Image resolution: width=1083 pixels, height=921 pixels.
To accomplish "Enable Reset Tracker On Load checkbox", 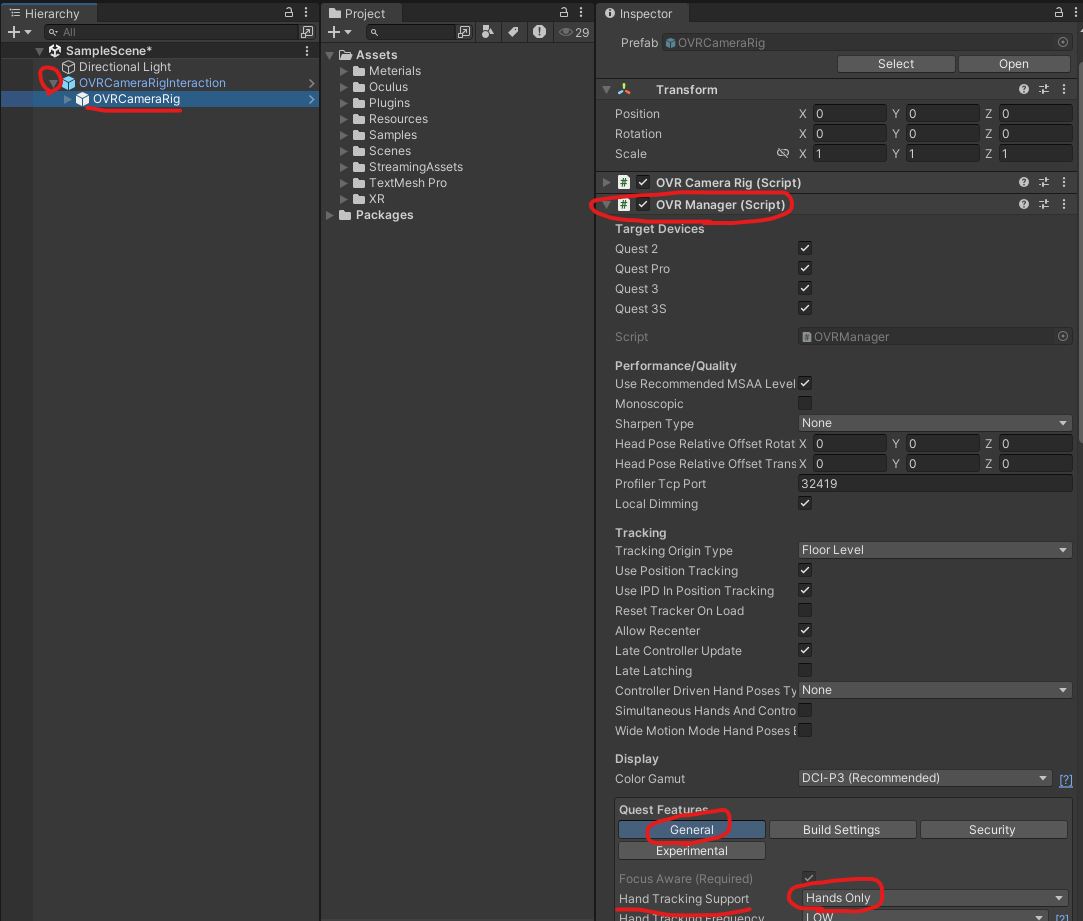I will coord(805,610).
